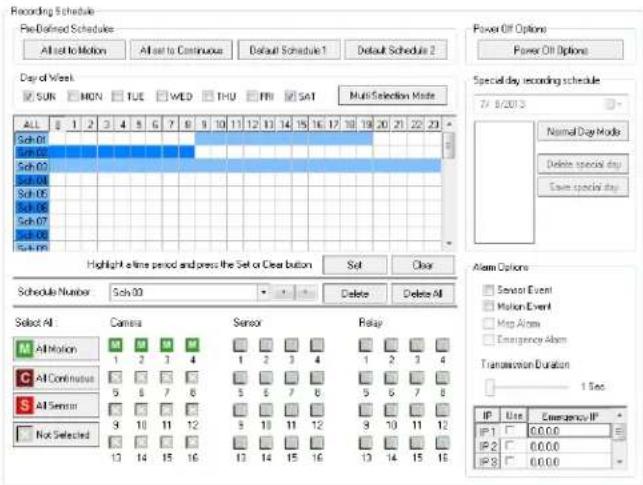Click the Clear button
The width and height of the screenshot is (643, 485).
pyautogui.click(x=423, y=265)
